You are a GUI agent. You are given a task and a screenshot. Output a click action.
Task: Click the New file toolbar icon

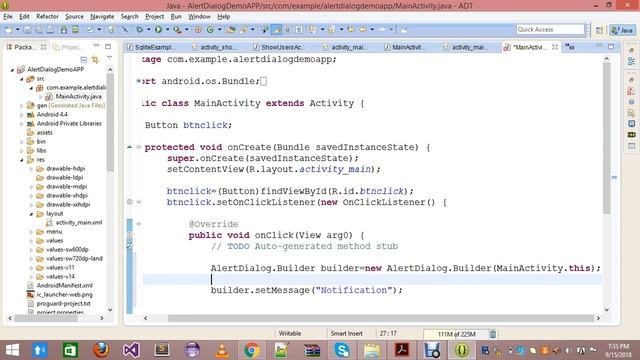click(x=9, y=30)
